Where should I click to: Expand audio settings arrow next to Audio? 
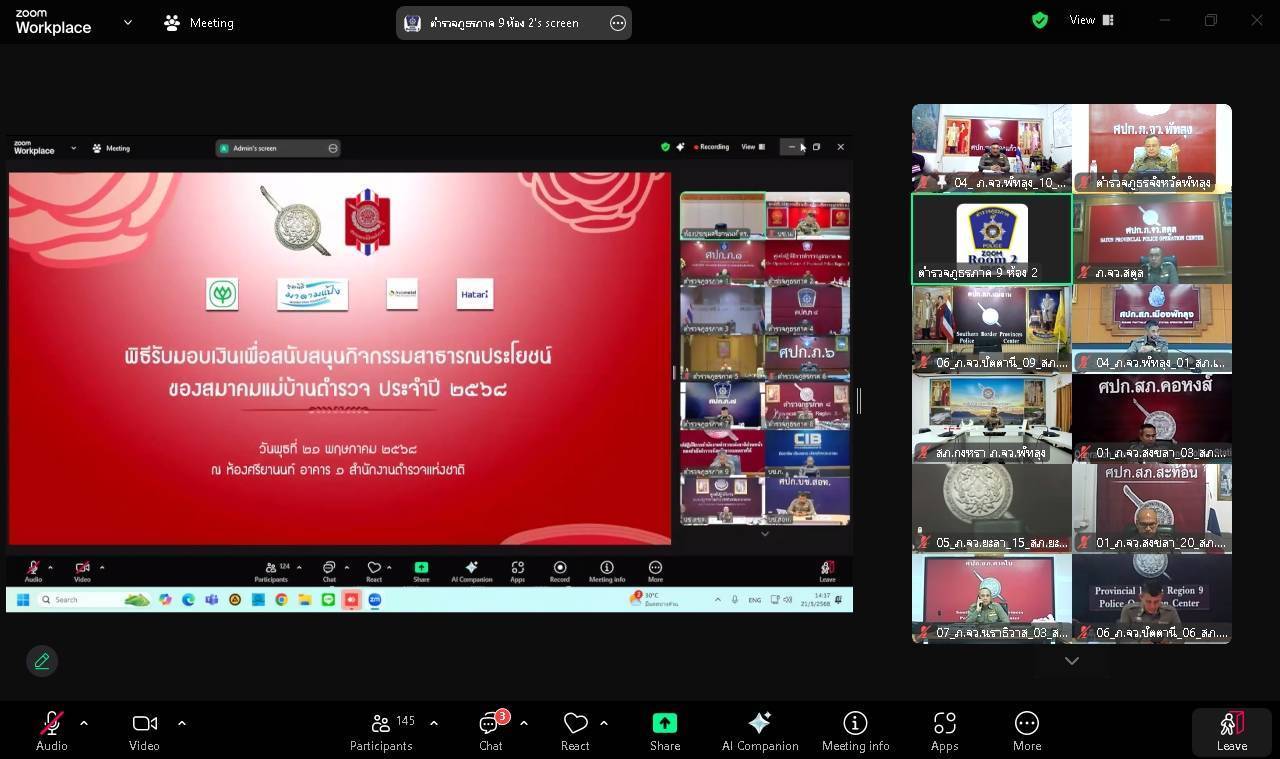pyautogui.click(x=84, y=723)
